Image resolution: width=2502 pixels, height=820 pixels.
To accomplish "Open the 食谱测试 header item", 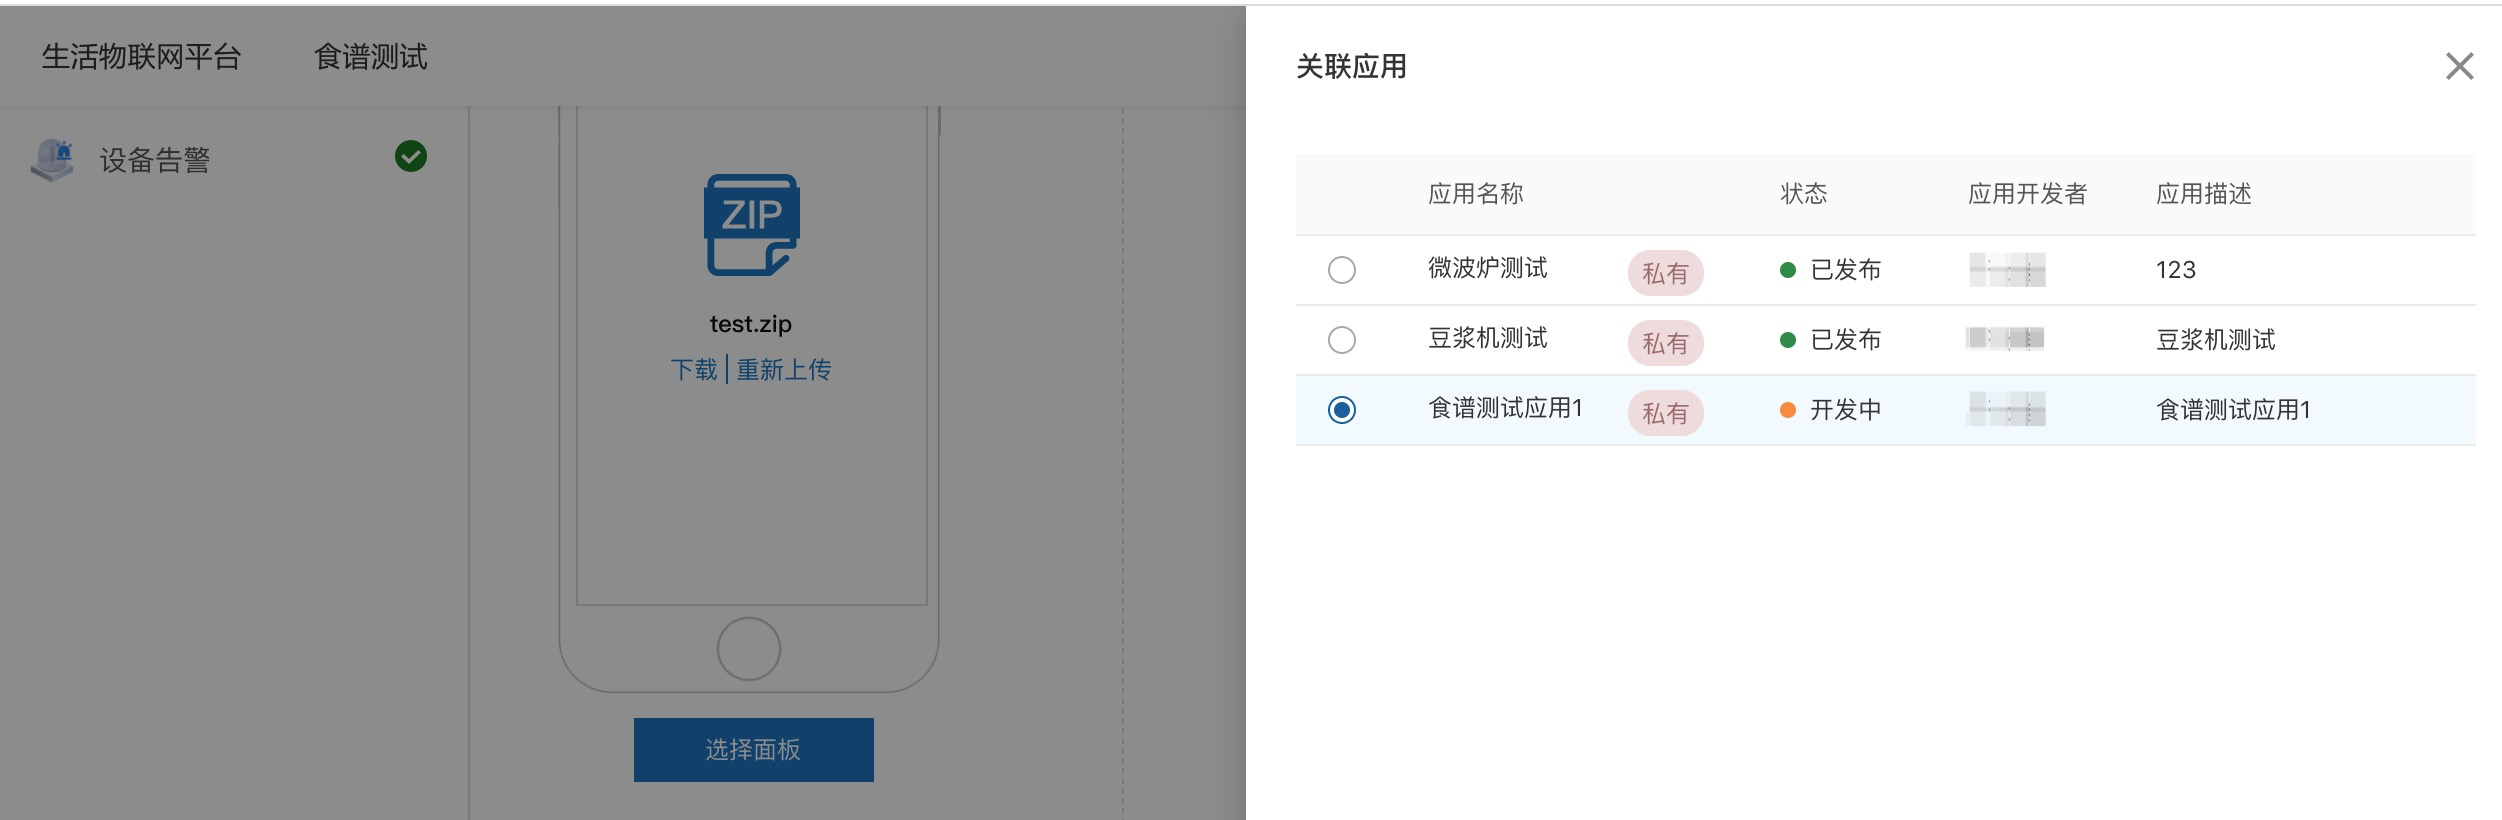I will click(371, 57).
